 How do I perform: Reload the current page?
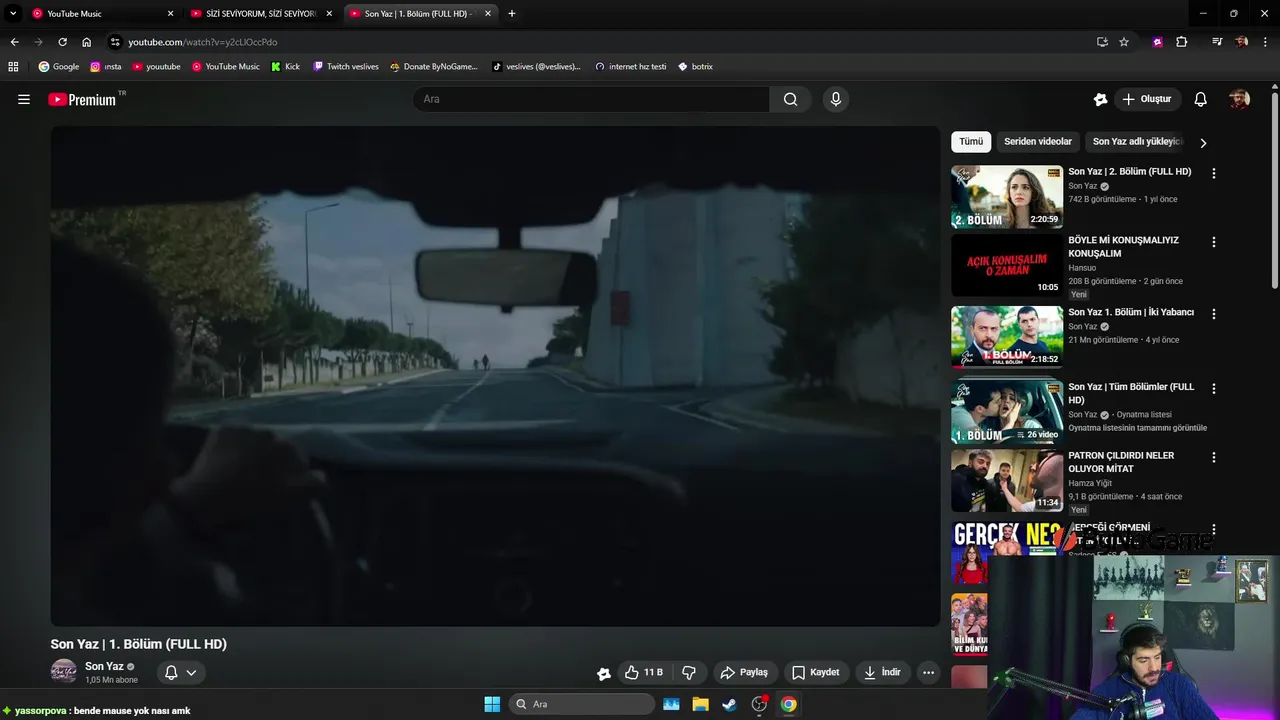click(62, 42)
